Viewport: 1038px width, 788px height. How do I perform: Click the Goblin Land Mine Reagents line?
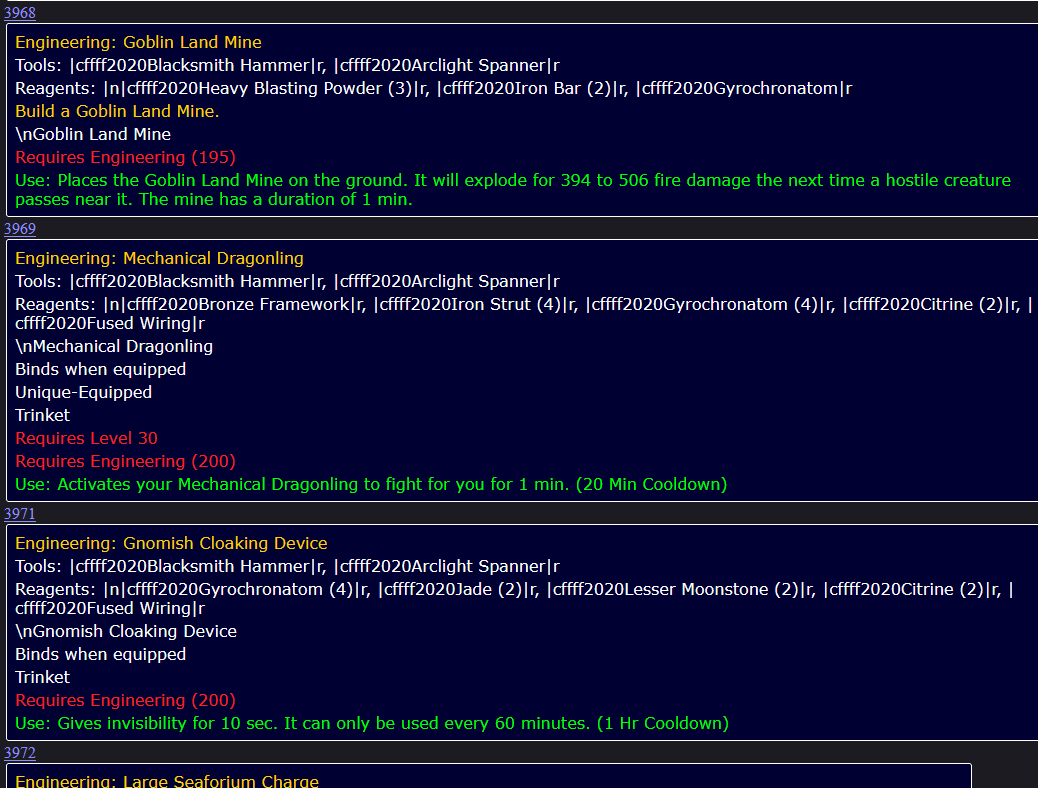point(434,89)
